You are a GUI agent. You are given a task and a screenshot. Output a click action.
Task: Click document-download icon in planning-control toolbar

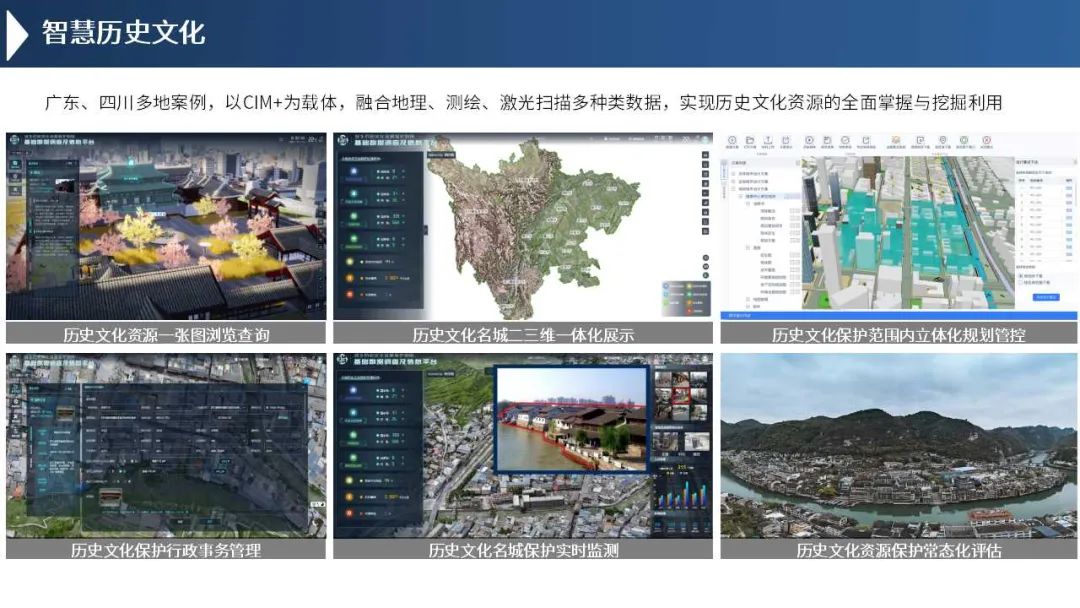point(921,140)
